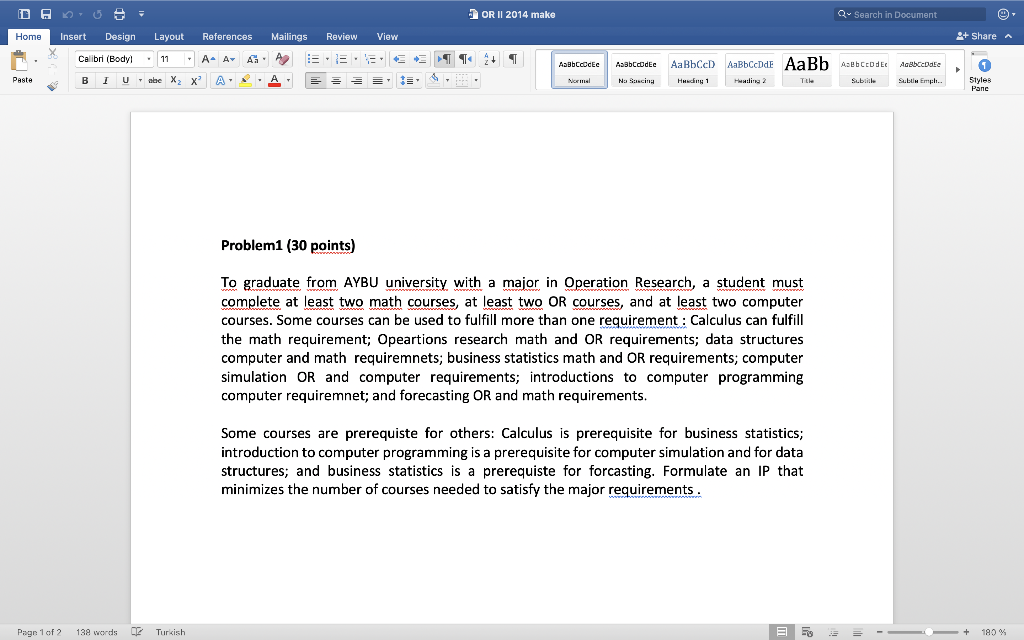Click the Format Painter icon
1024x640 pixels.
click(52, 86)
